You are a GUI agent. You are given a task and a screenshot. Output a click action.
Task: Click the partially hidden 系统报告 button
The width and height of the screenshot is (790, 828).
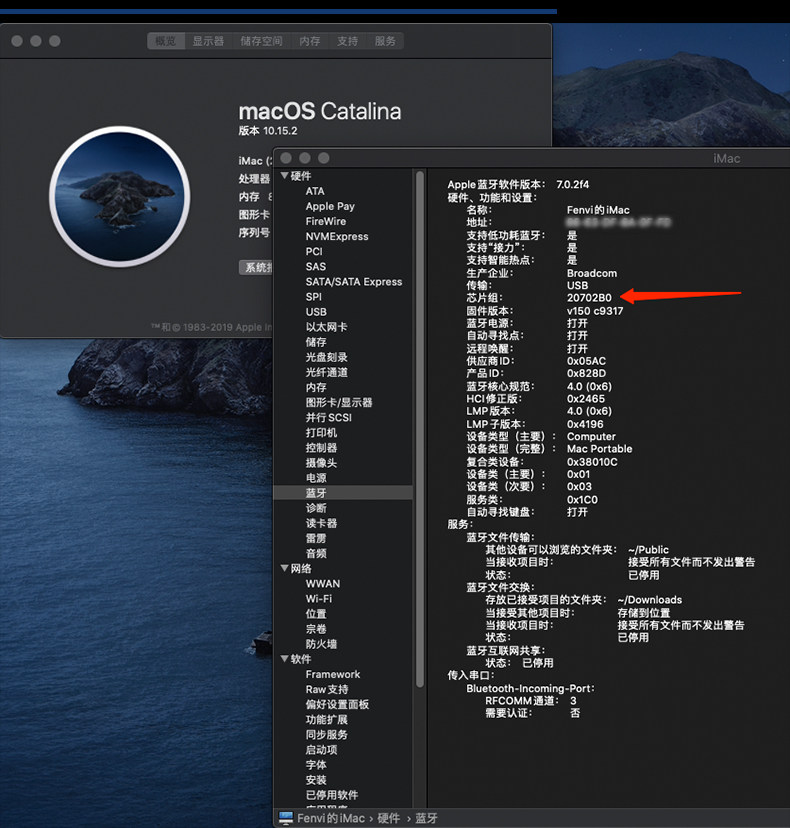(257, 267)
